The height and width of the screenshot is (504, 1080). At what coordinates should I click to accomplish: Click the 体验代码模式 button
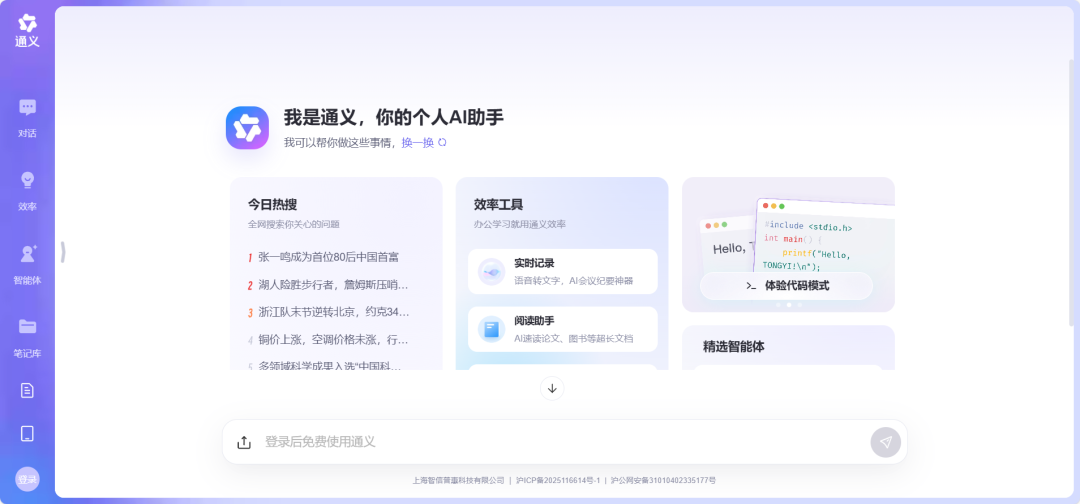(x=786, y=286)
